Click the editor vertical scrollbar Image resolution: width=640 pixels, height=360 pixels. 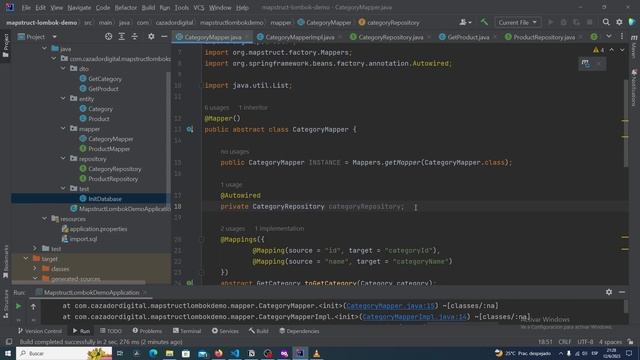pyautogui.click(x=626, y=122)
